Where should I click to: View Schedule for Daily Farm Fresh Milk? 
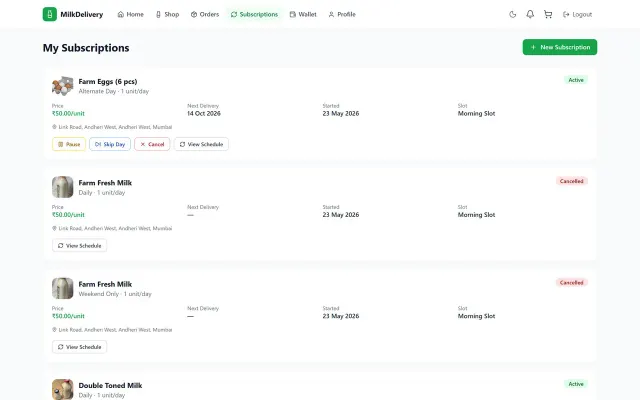[x=80, y=245]
